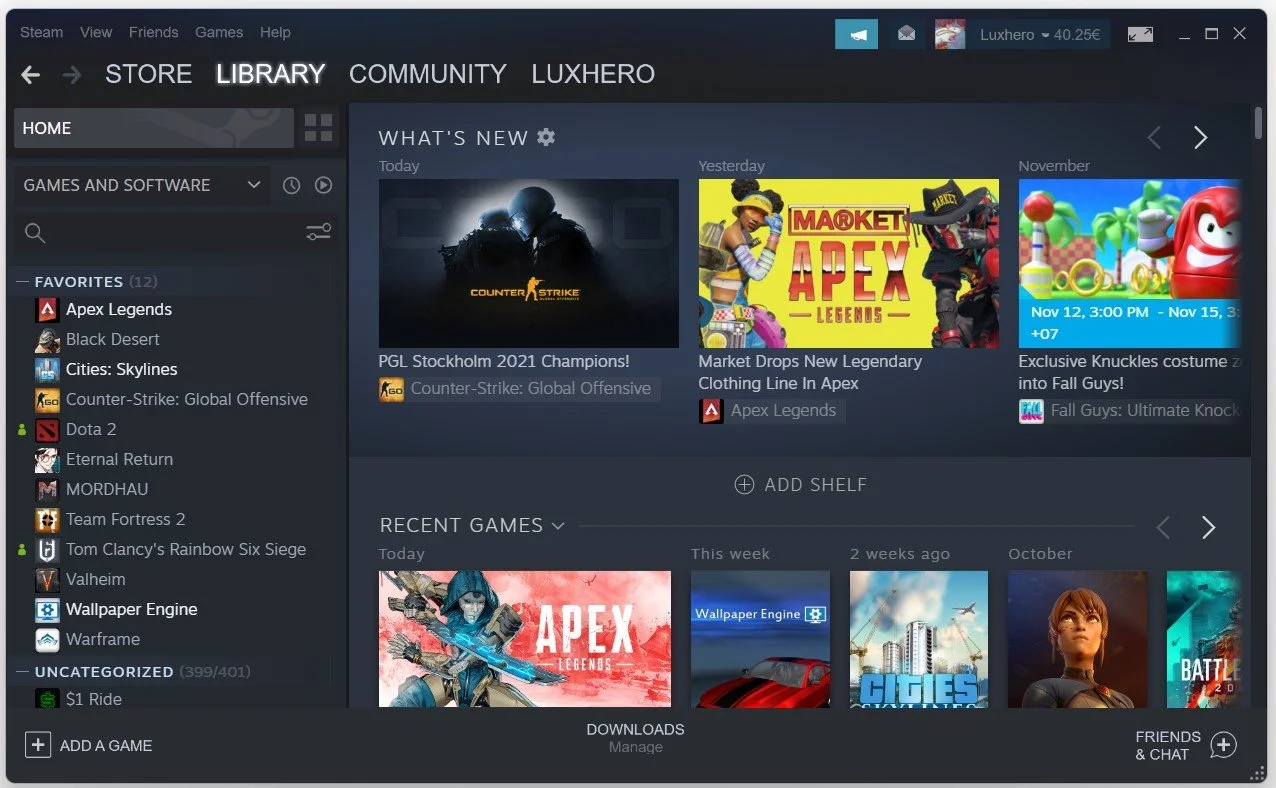This screenshot has height=788, width=1276.
Task: Go to the Store tab
Action: pos(148,74)
